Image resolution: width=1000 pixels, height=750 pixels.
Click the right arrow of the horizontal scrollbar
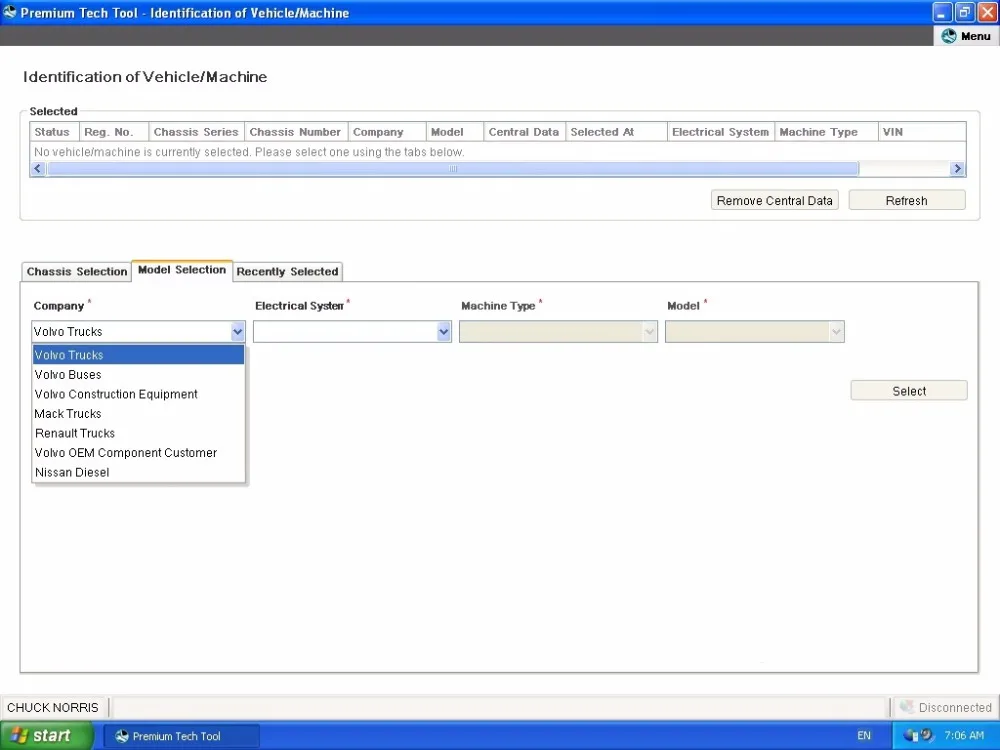tap(957, 168)
